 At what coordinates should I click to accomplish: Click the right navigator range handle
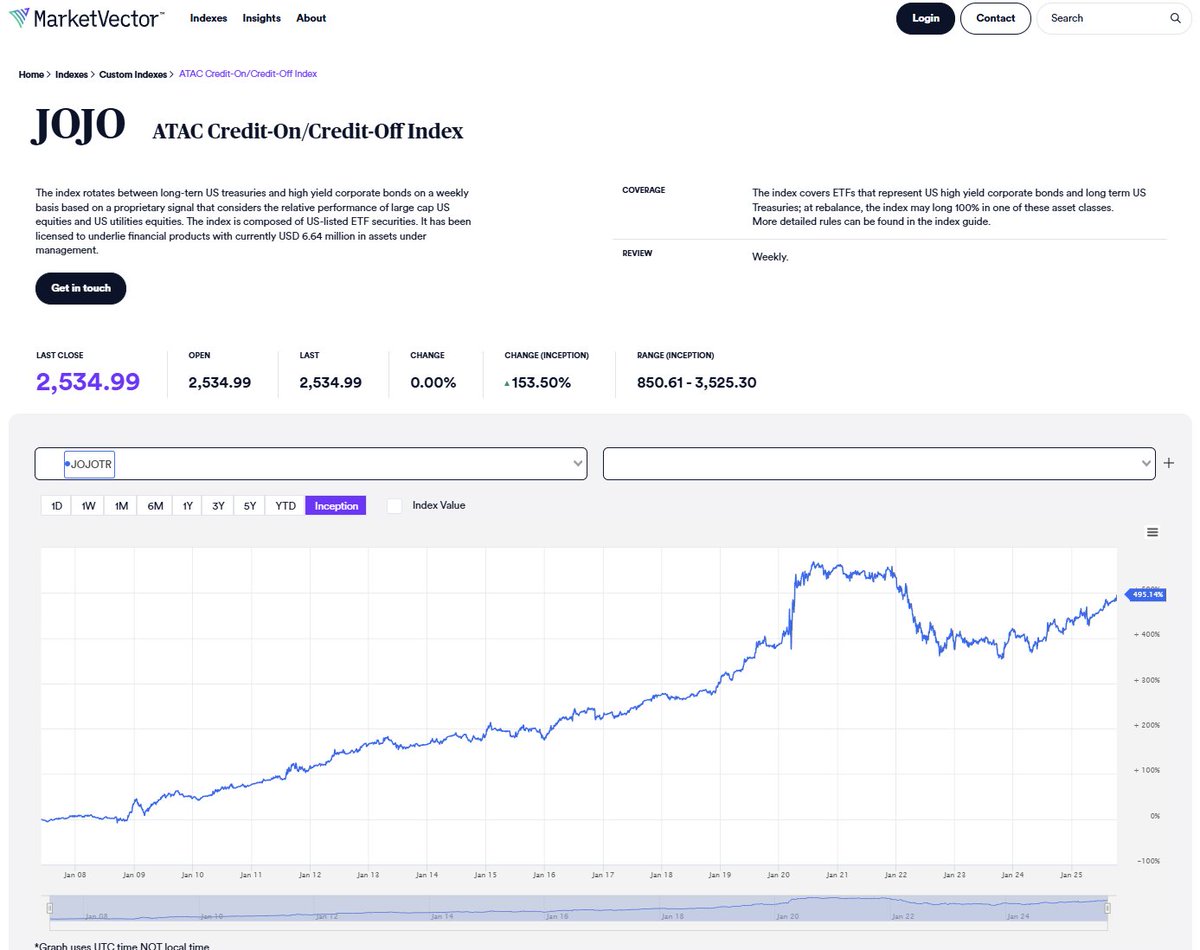[1108, 907]
